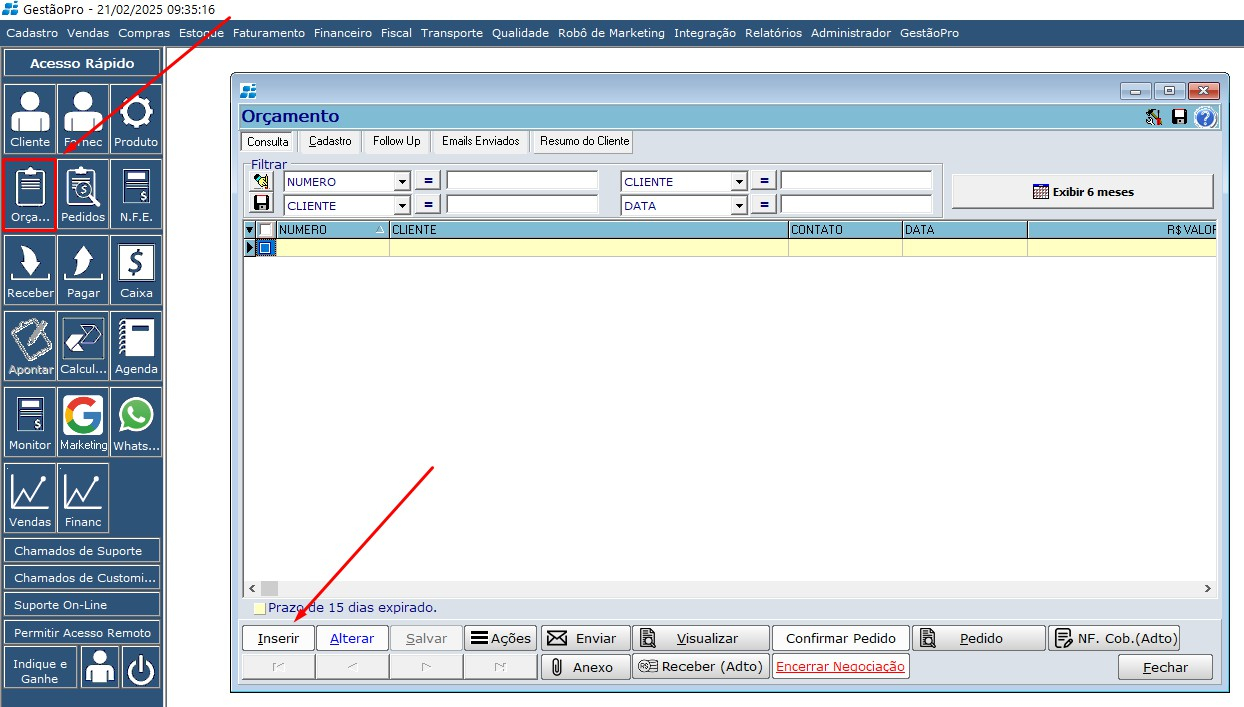Image resolution: width=1244 pixels, height=707 pixels.
Task: Open the Calculadora icon
Action: point(83,346)
